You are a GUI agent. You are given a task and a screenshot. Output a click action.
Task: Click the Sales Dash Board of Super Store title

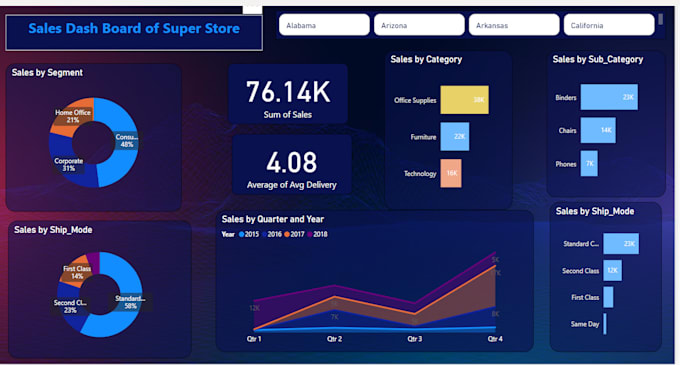[134, 29]
